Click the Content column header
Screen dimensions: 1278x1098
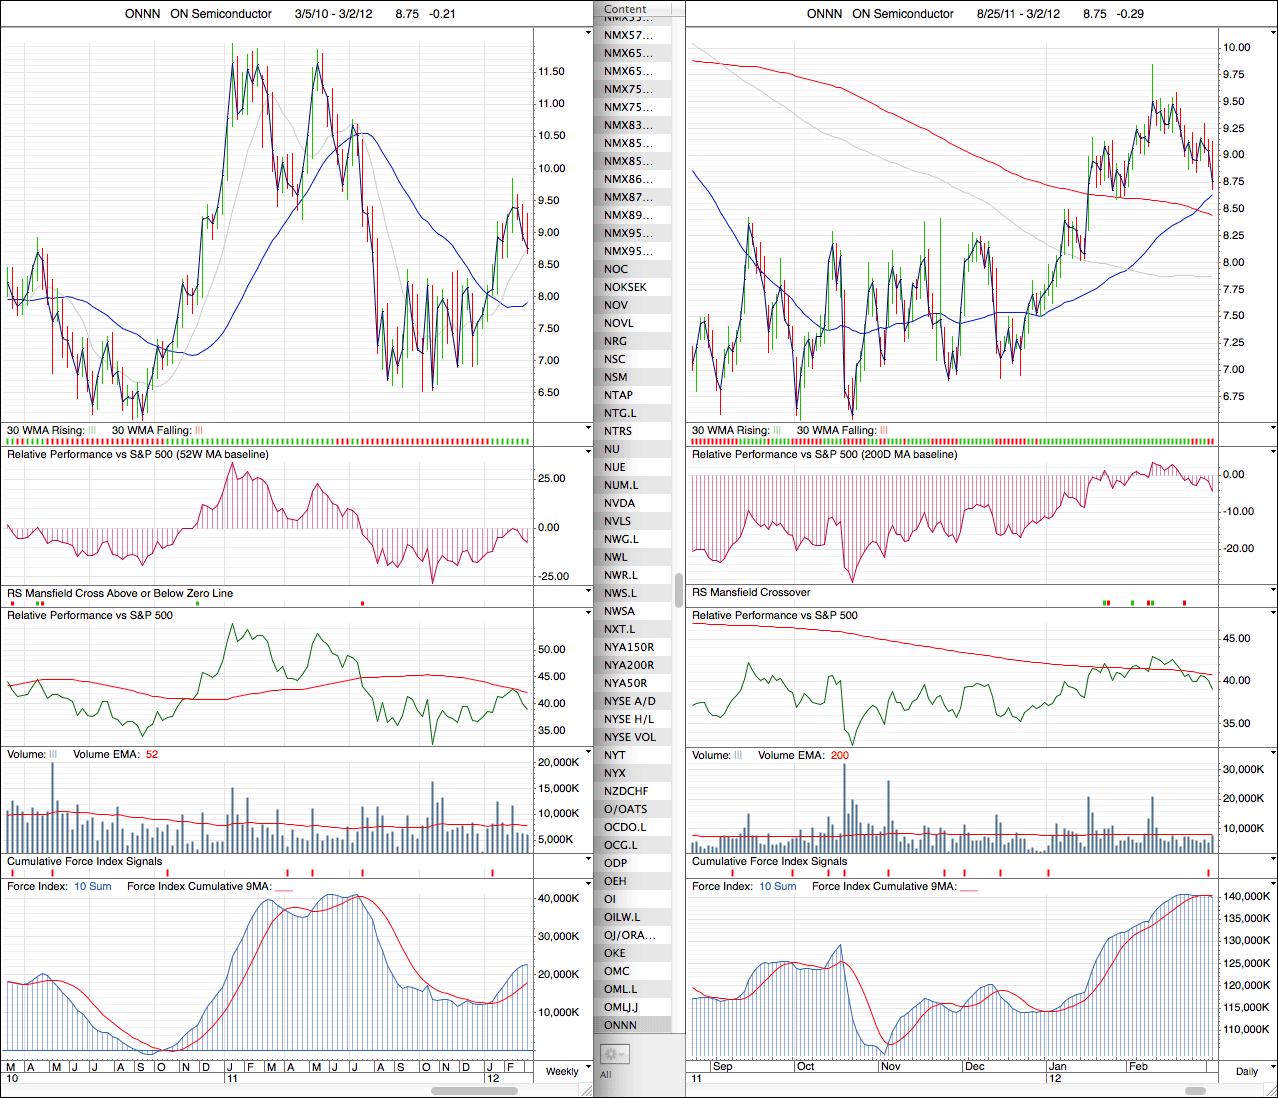click(x=626, y=9)
